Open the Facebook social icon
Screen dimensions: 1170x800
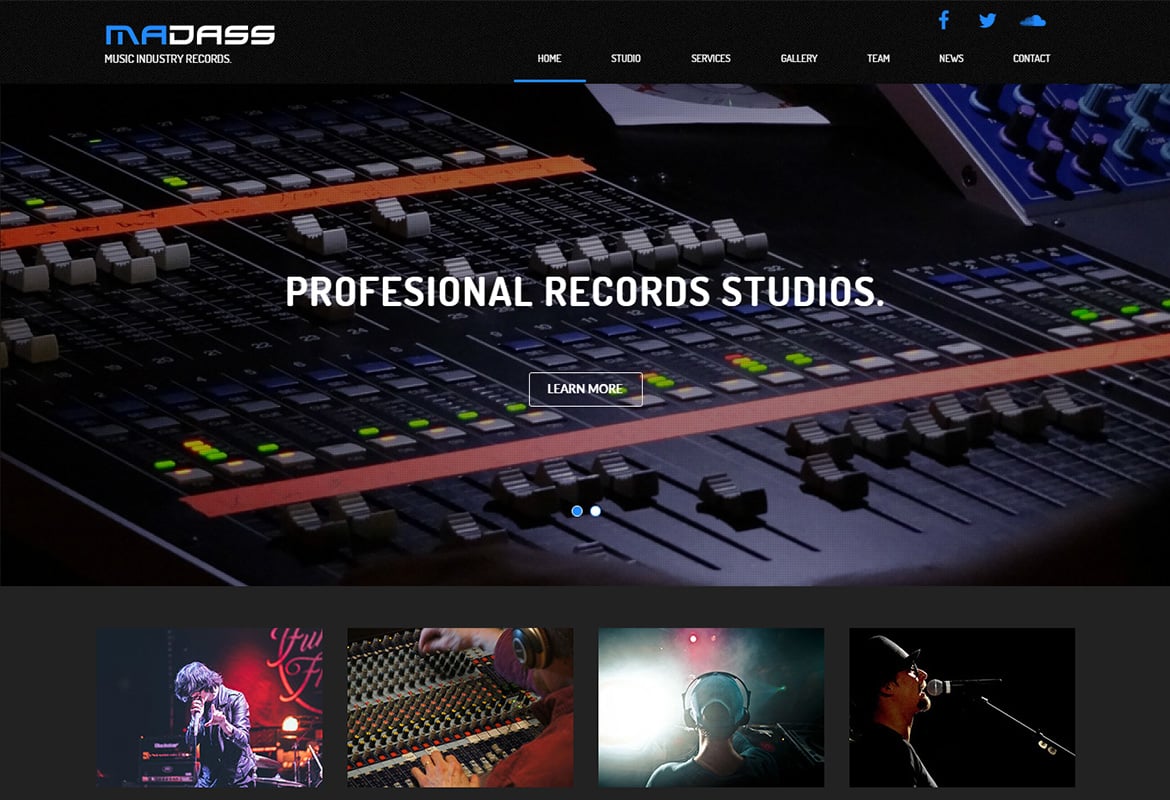click(944, 20)
